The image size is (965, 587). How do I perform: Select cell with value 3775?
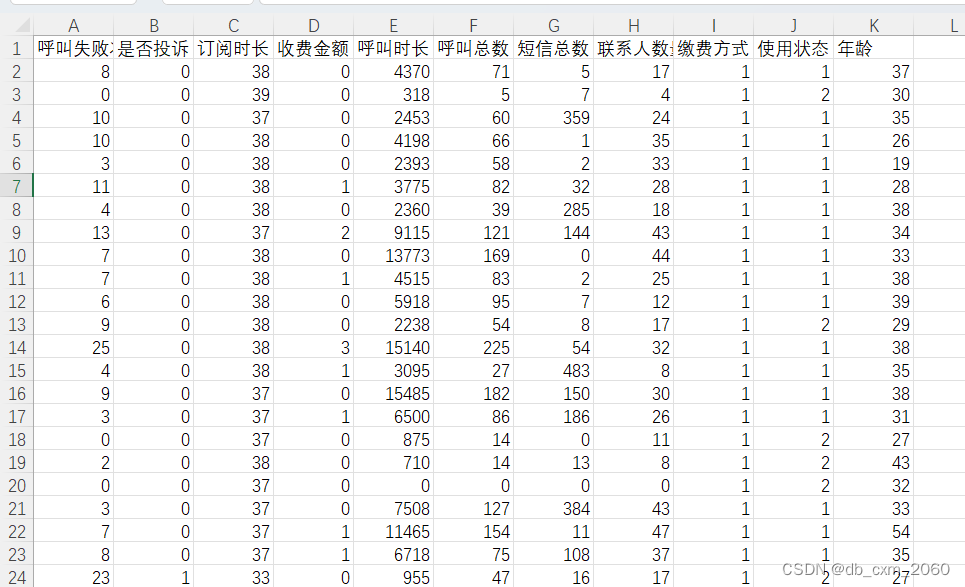click(393, 186)
